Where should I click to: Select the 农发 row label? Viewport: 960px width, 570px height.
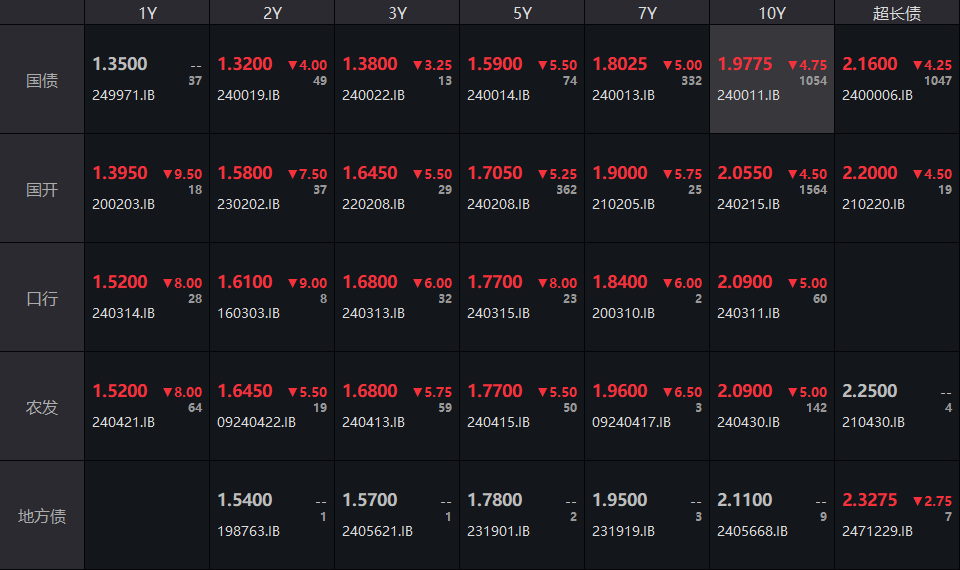[42, 407]
